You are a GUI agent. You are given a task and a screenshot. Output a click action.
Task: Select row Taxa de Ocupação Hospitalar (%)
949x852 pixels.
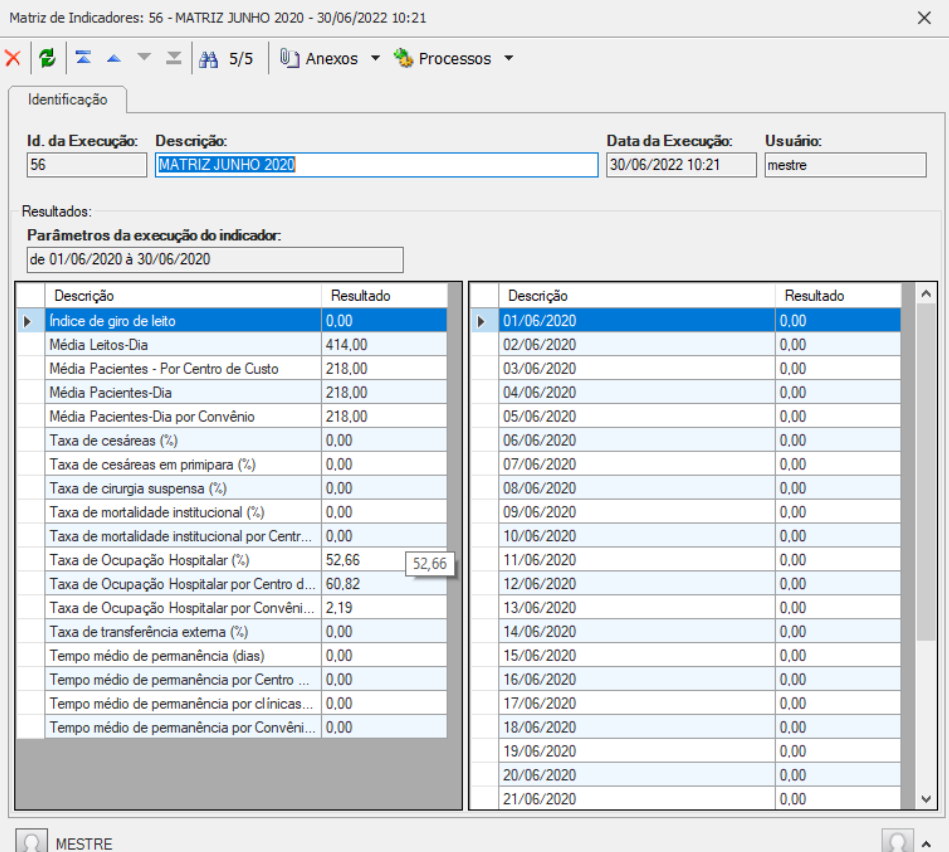tap(232, 560)
